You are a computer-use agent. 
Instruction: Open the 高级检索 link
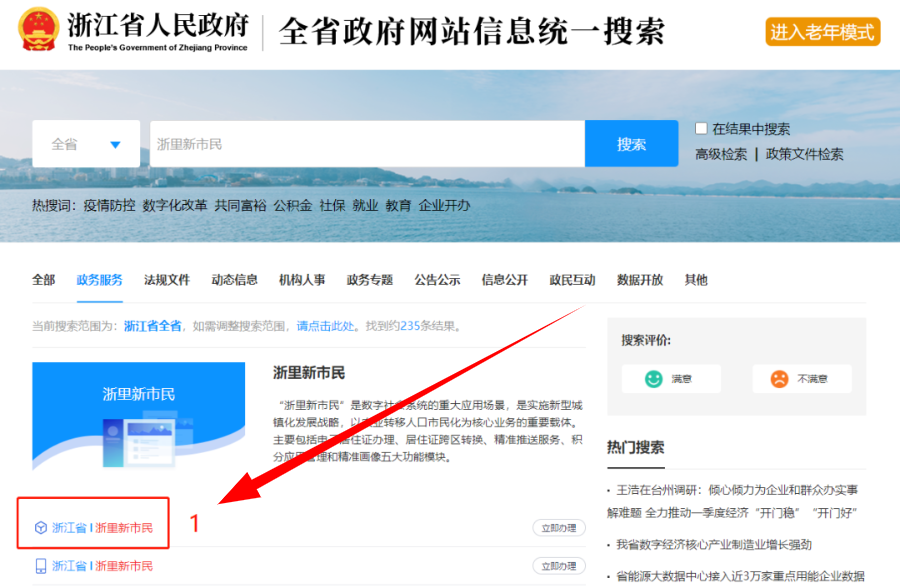coord(721,154)
